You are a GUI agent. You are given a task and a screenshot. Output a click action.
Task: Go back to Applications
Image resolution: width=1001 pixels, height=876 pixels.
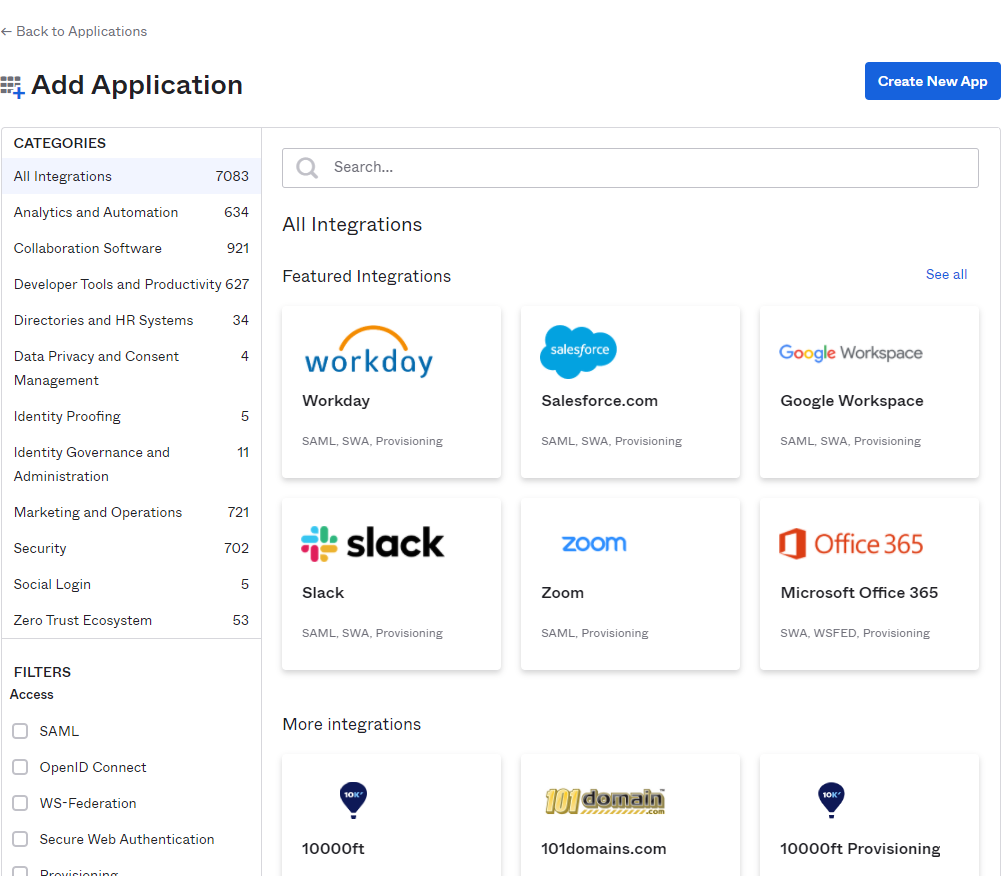coord(74,31)
